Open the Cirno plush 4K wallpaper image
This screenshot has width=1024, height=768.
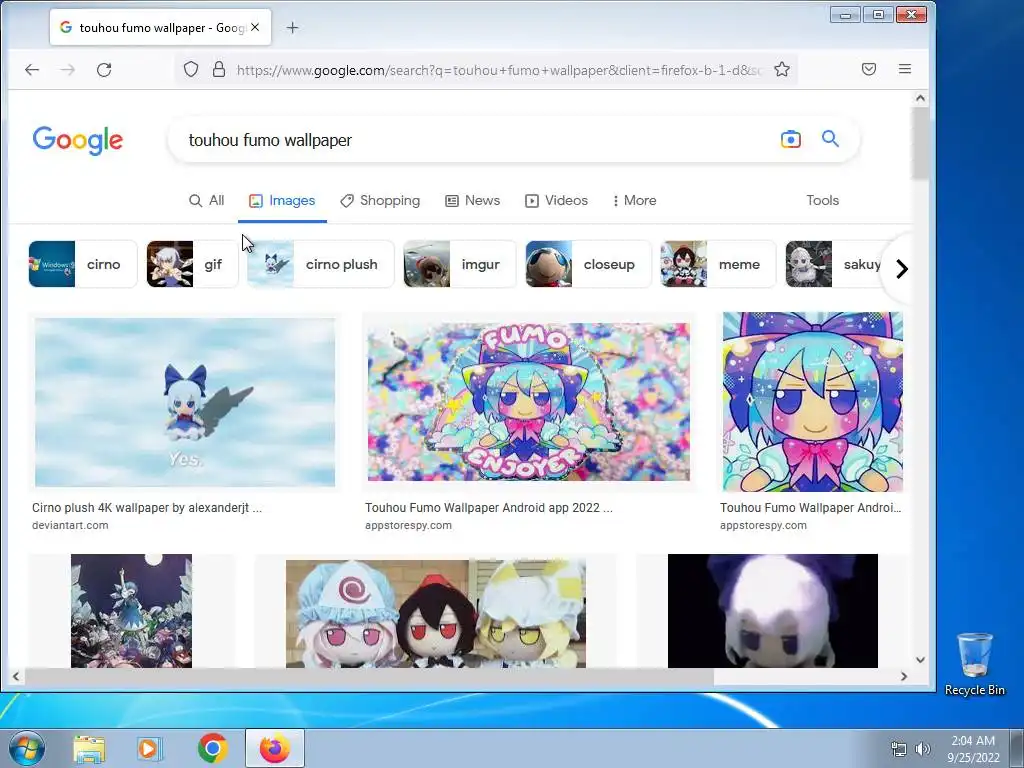click(185, 402)
